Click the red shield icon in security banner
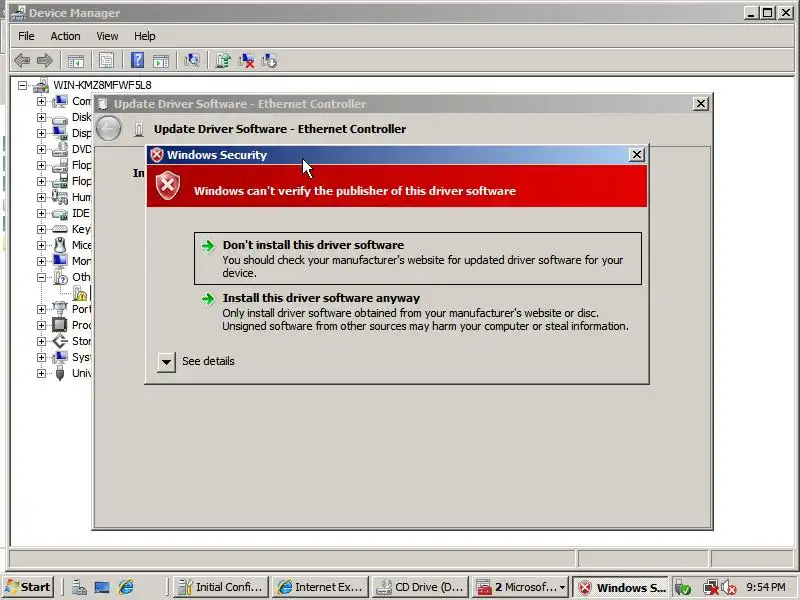Viewport: 800px width, 600px height. [x=168, y=185]
